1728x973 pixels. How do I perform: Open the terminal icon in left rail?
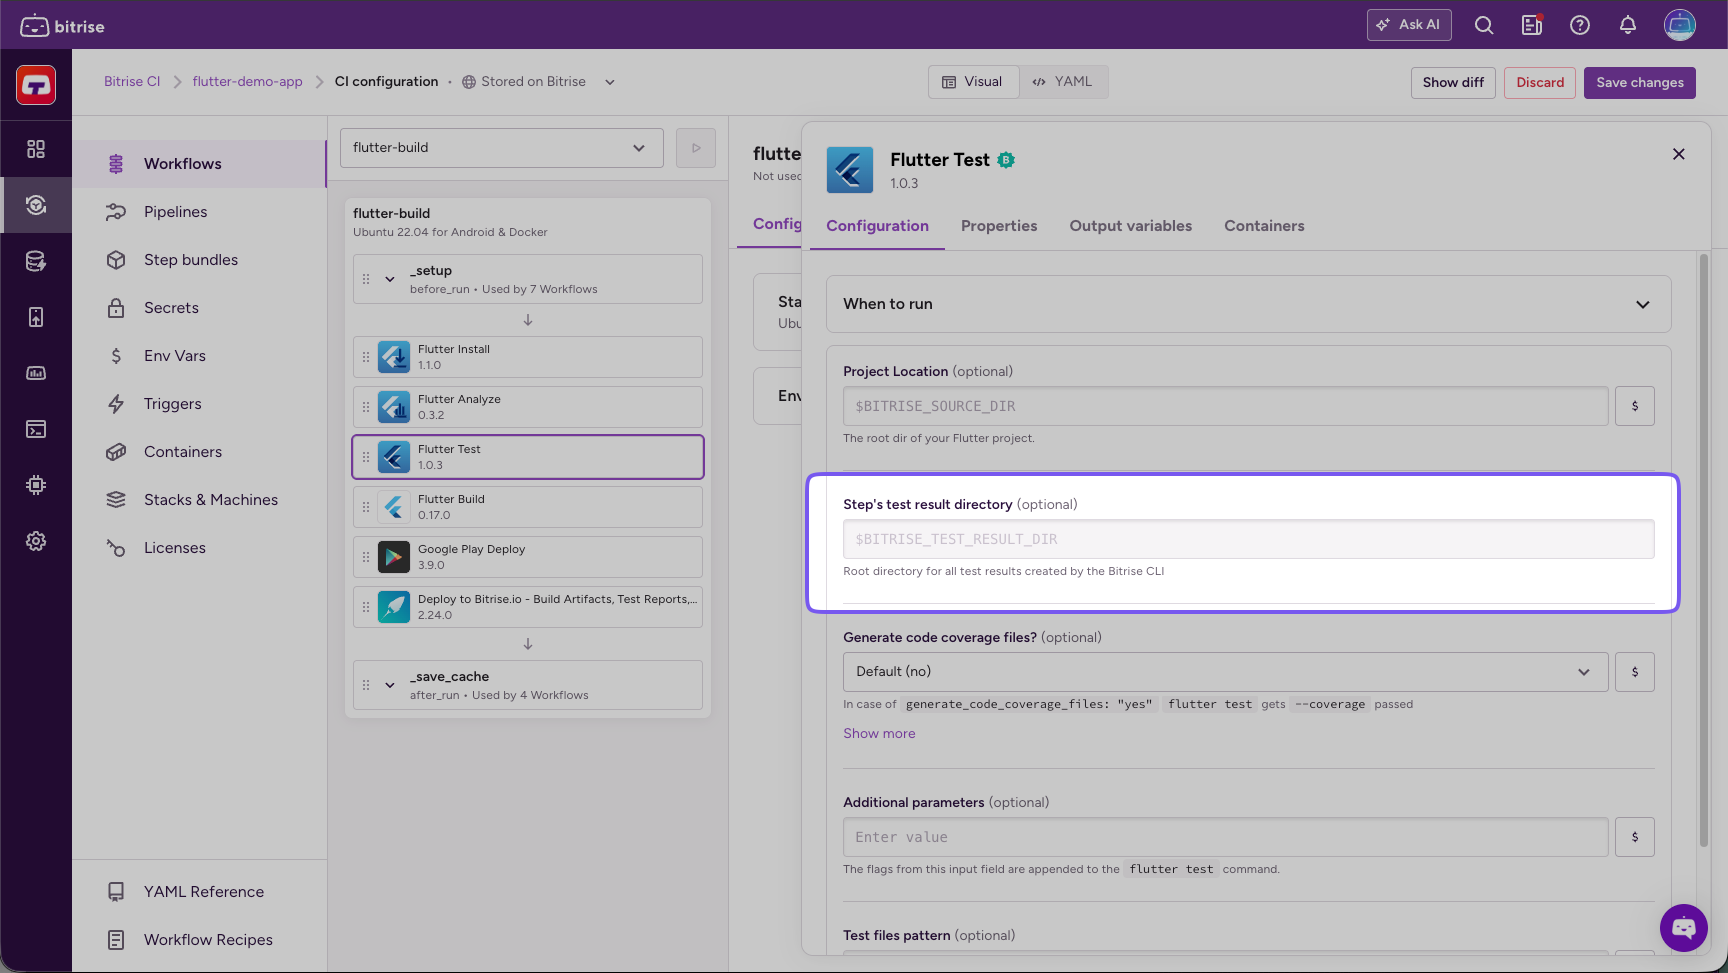click(36, 429)
